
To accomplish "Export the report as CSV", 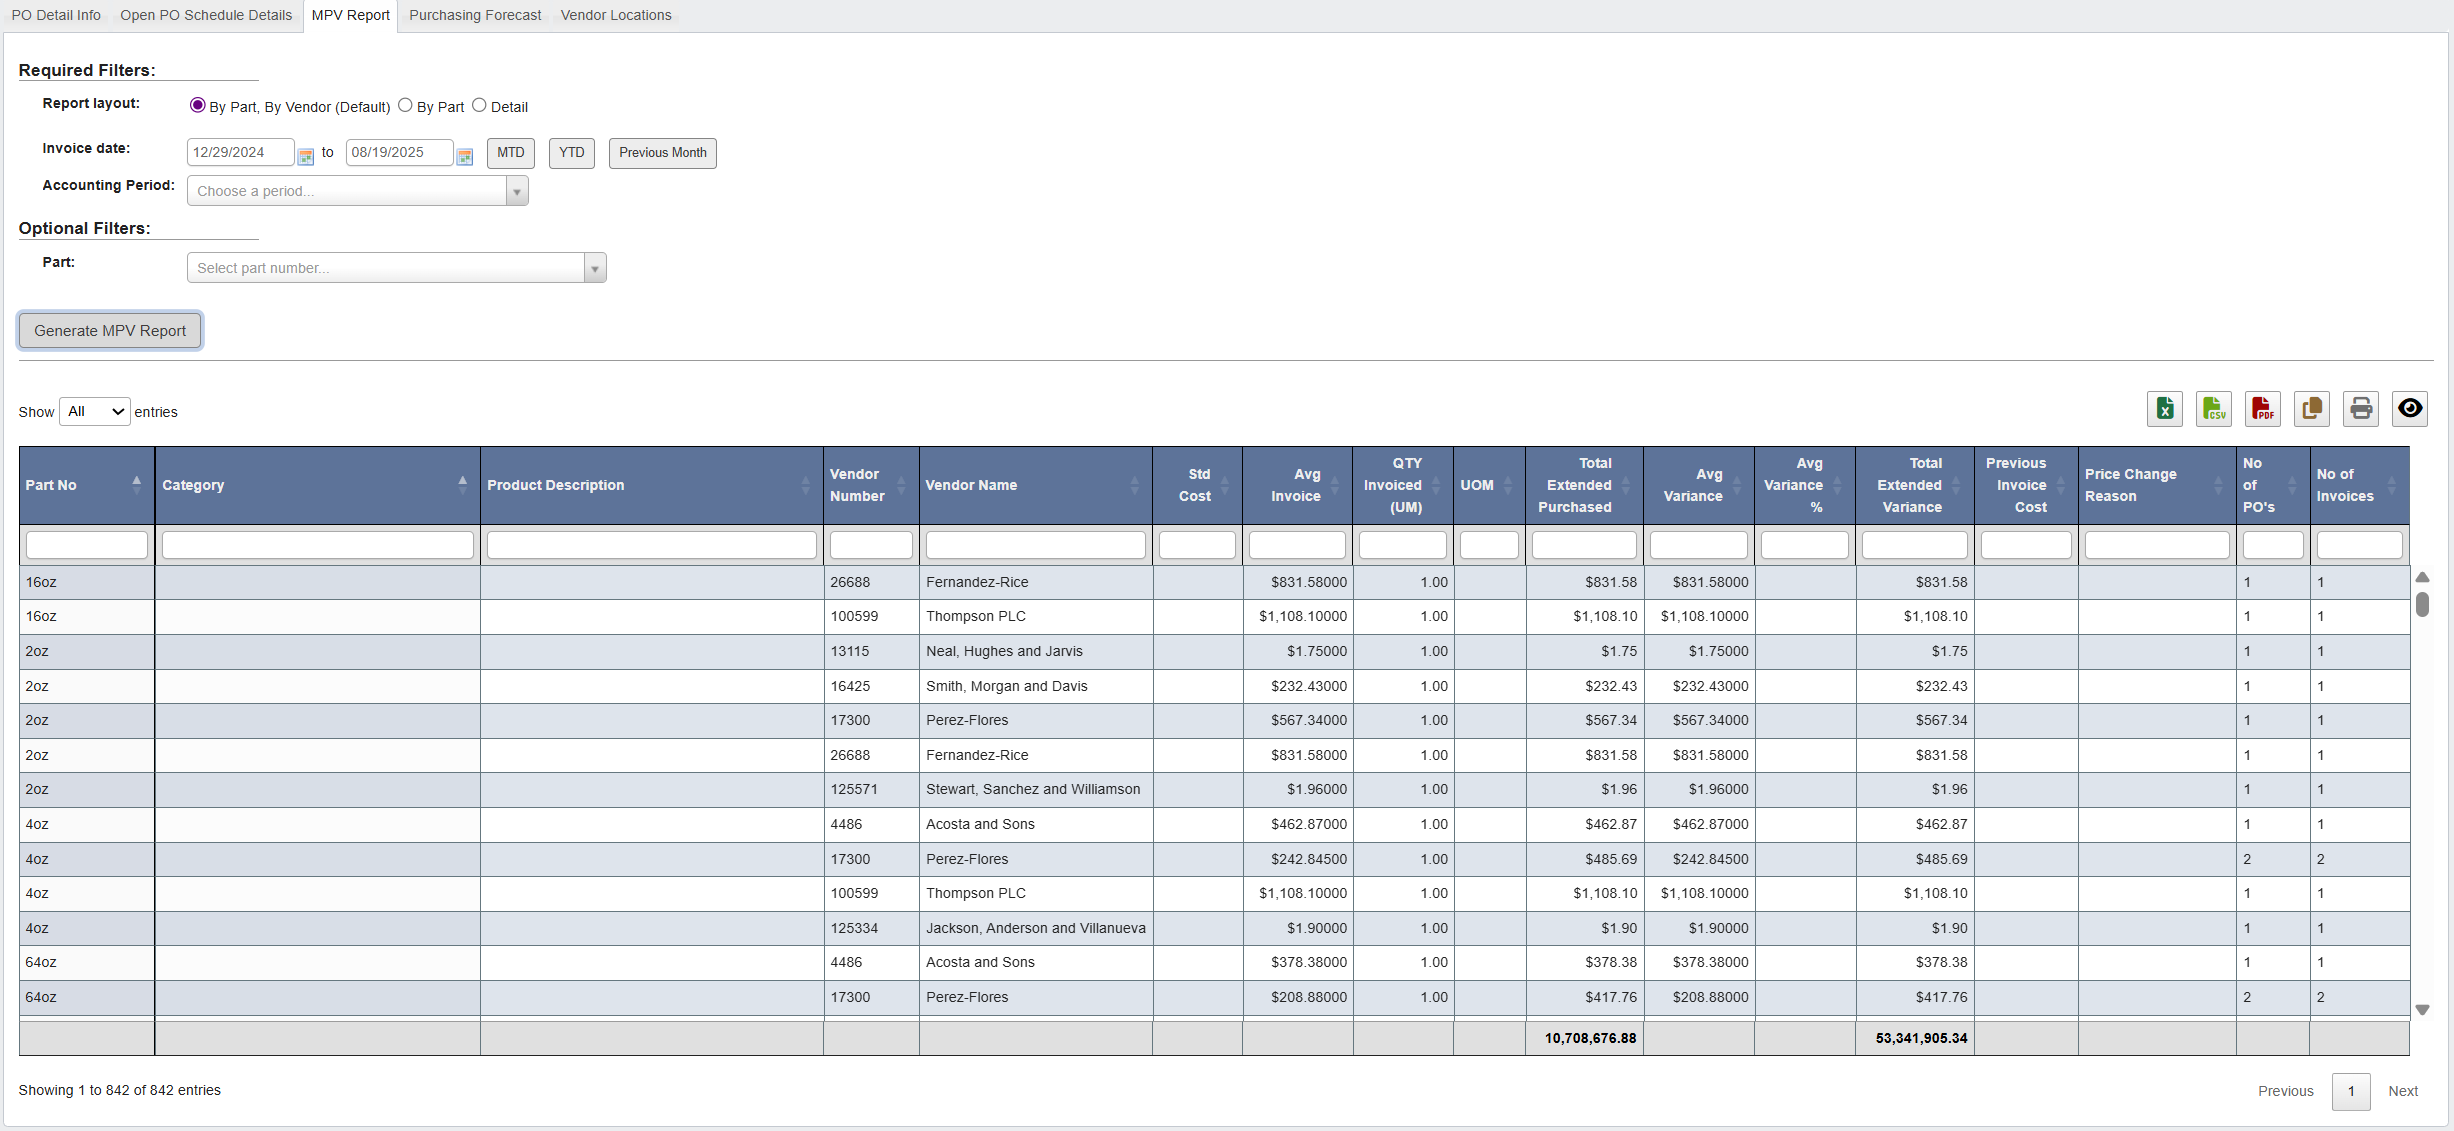I will pyautogui.click(x=2213, y=409).
